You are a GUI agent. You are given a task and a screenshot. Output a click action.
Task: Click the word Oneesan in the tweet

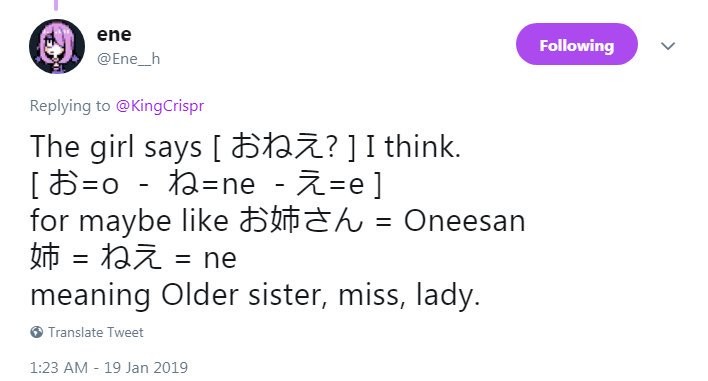click(x=464, y=221)
